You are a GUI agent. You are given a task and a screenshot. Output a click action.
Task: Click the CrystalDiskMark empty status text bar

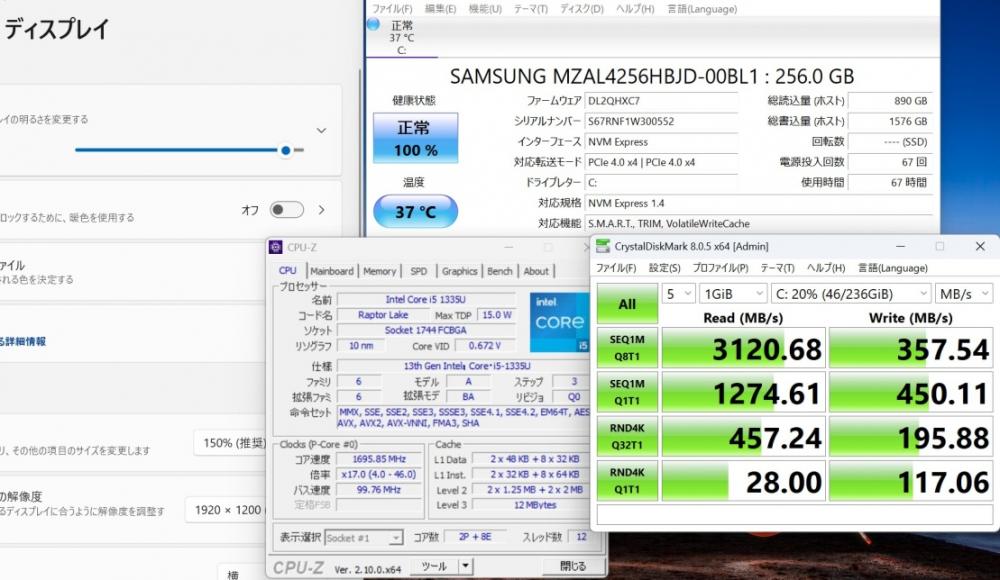795,515
